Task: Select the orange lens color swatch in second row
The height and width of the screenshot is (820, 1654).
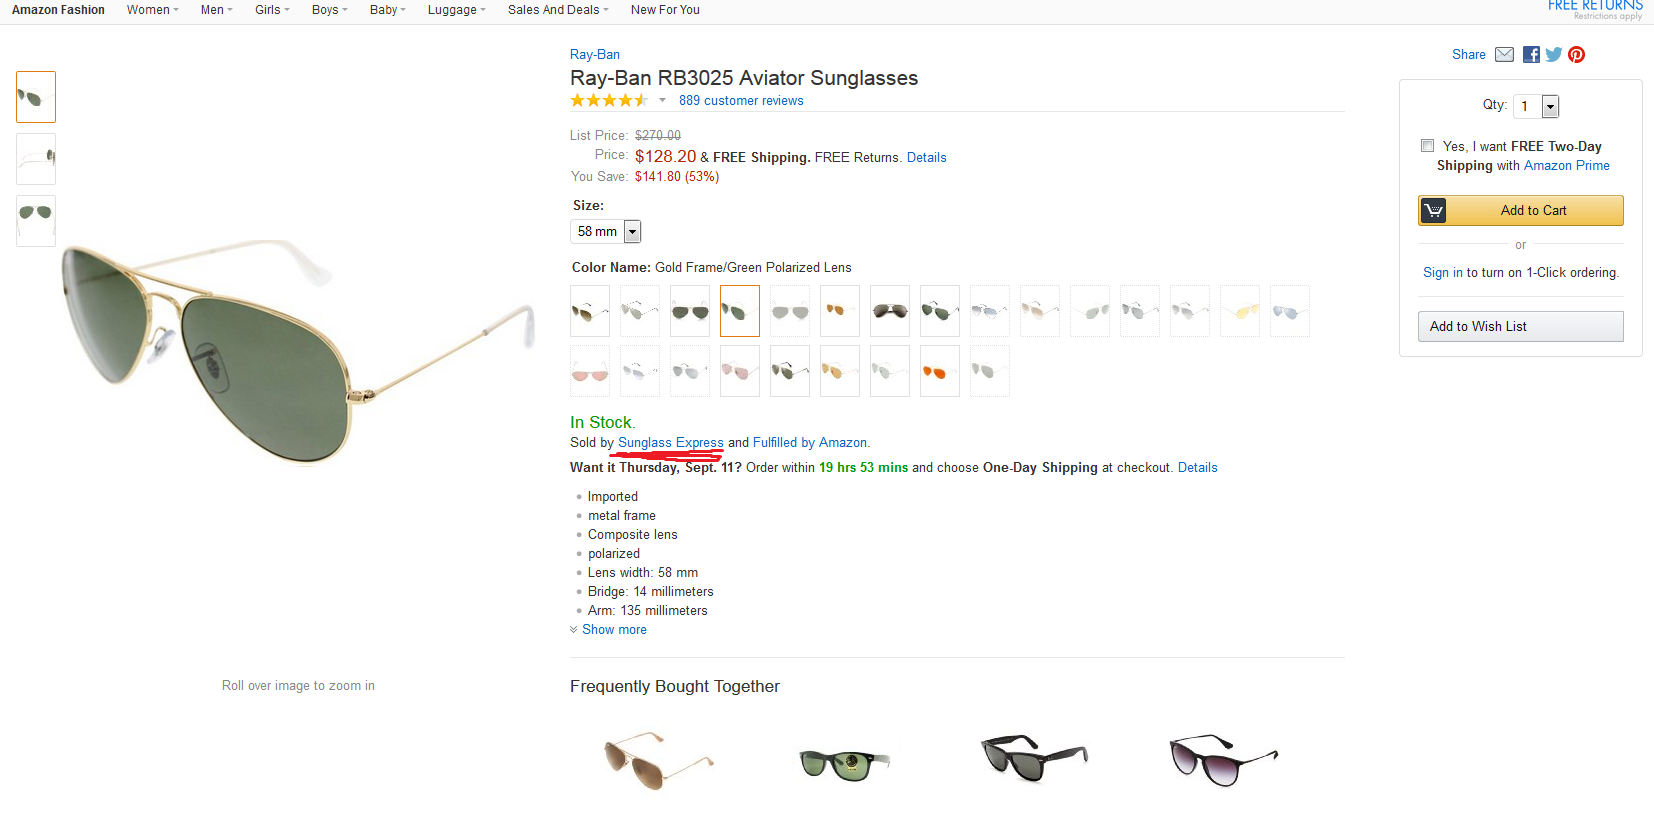Action: (940, 371)
